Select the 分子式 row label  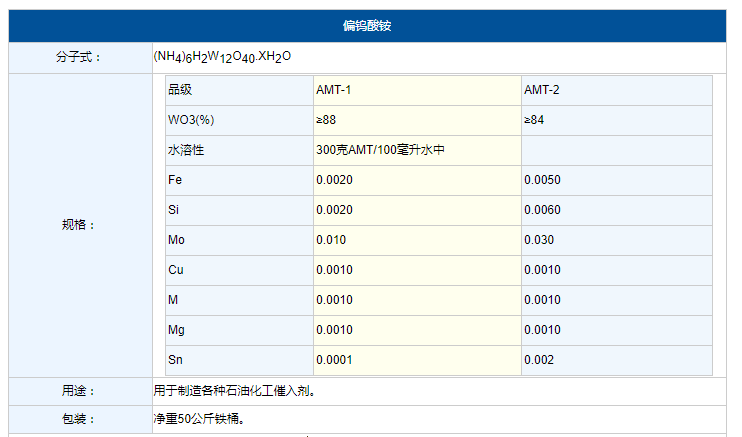[x=79, y=57]
